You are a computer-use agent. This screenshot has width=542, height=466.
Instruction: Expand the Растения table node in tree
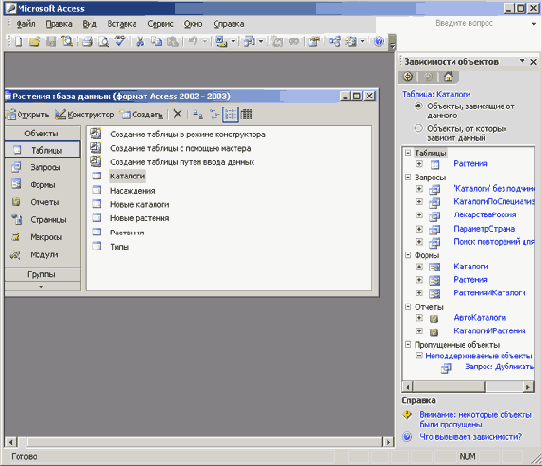coord(419,164)
